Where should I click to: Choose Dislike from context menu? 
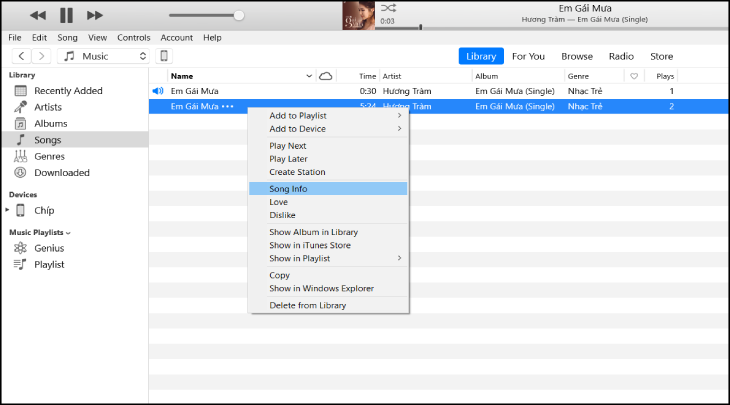point(328,215)
